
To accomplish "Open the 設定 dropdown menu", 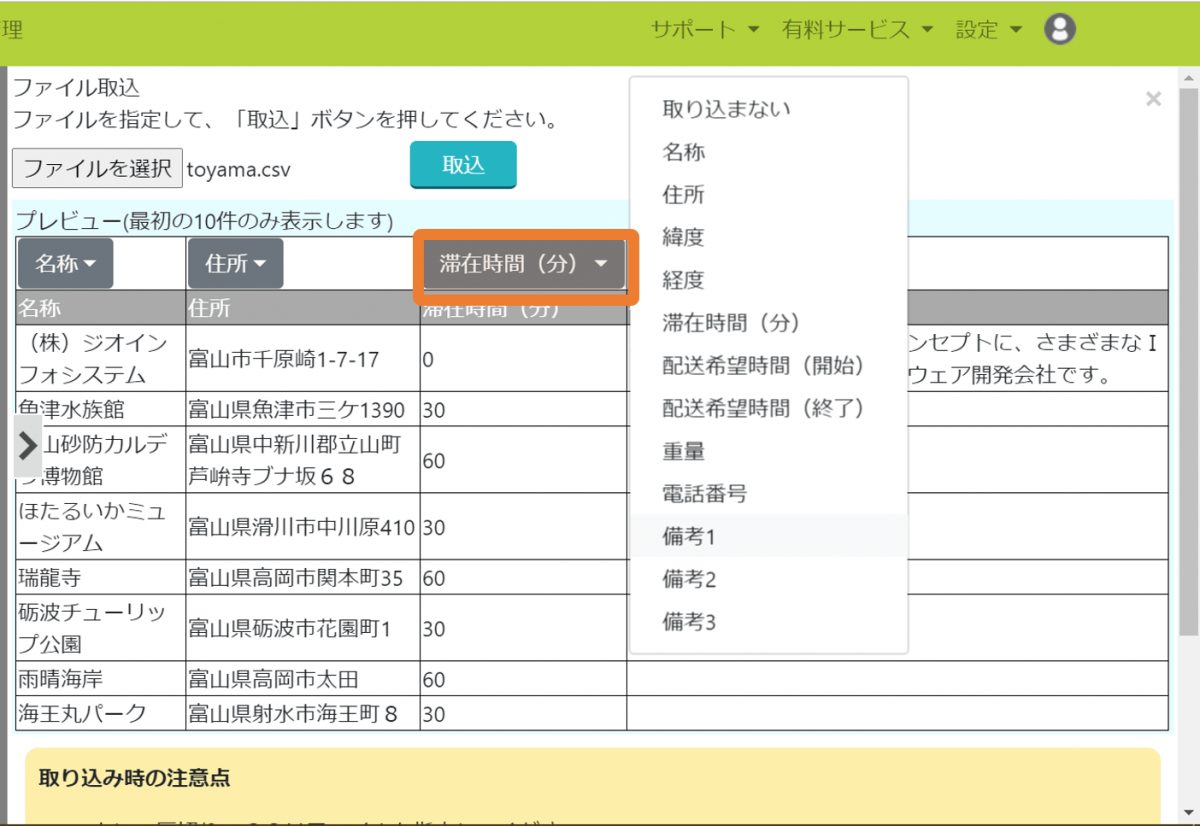I will point(988,29).
